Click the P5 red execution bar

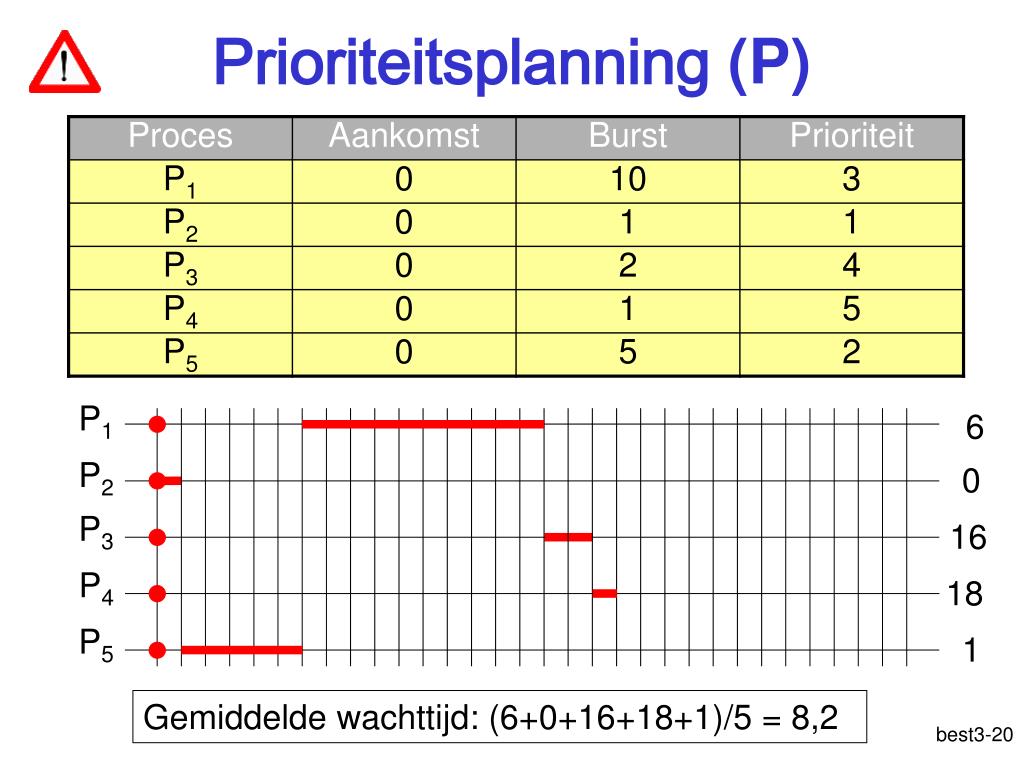coord(242,650)
